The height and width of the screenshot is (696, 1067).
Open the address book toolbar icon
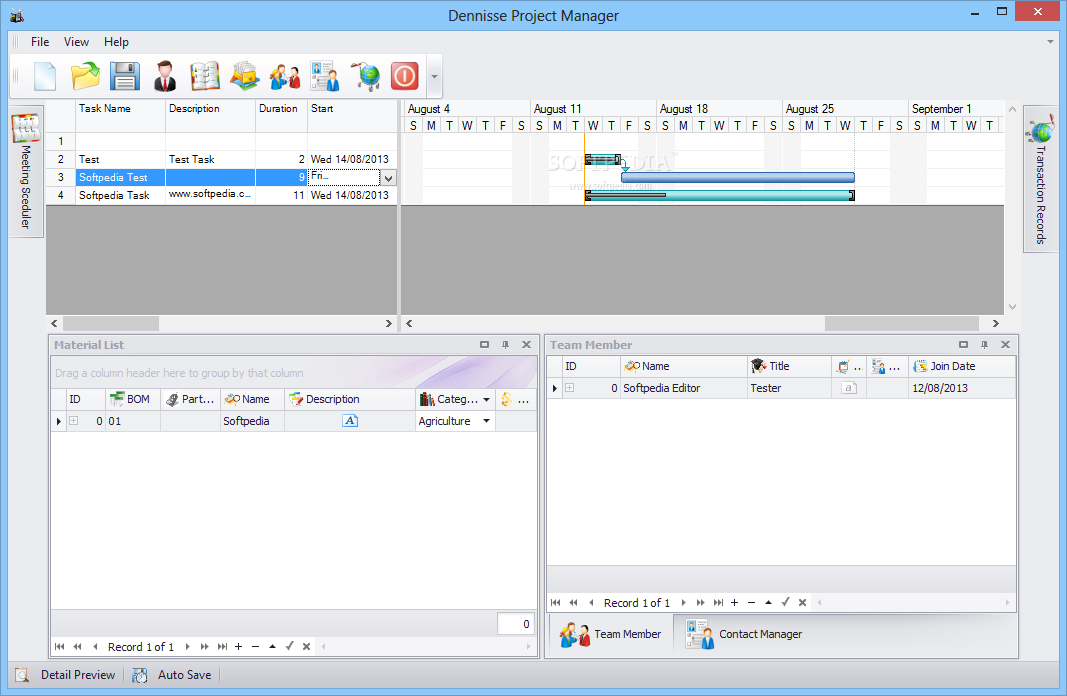(205, 76)
